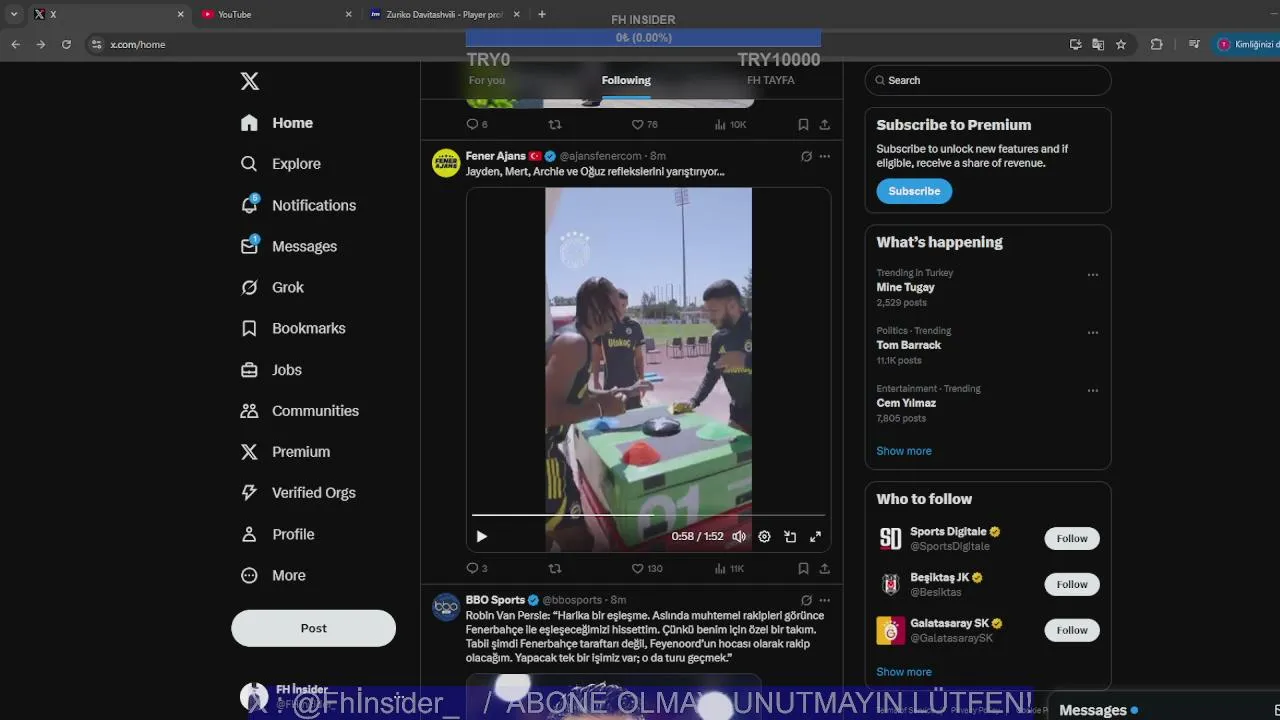Bookmark this page with star icon

tap(1121, 44)
